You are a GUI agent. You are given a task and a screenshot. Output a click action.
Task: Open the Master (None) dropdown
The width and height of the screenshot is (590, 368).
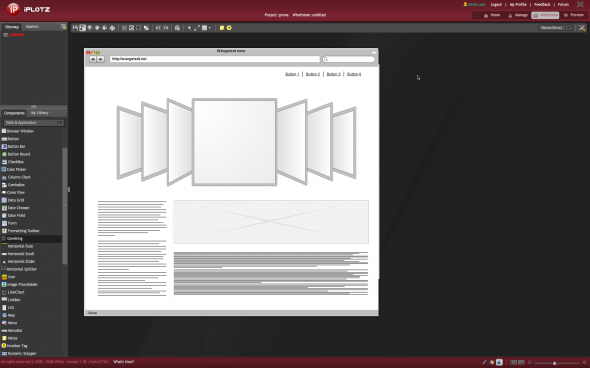(x=556, y=28)
